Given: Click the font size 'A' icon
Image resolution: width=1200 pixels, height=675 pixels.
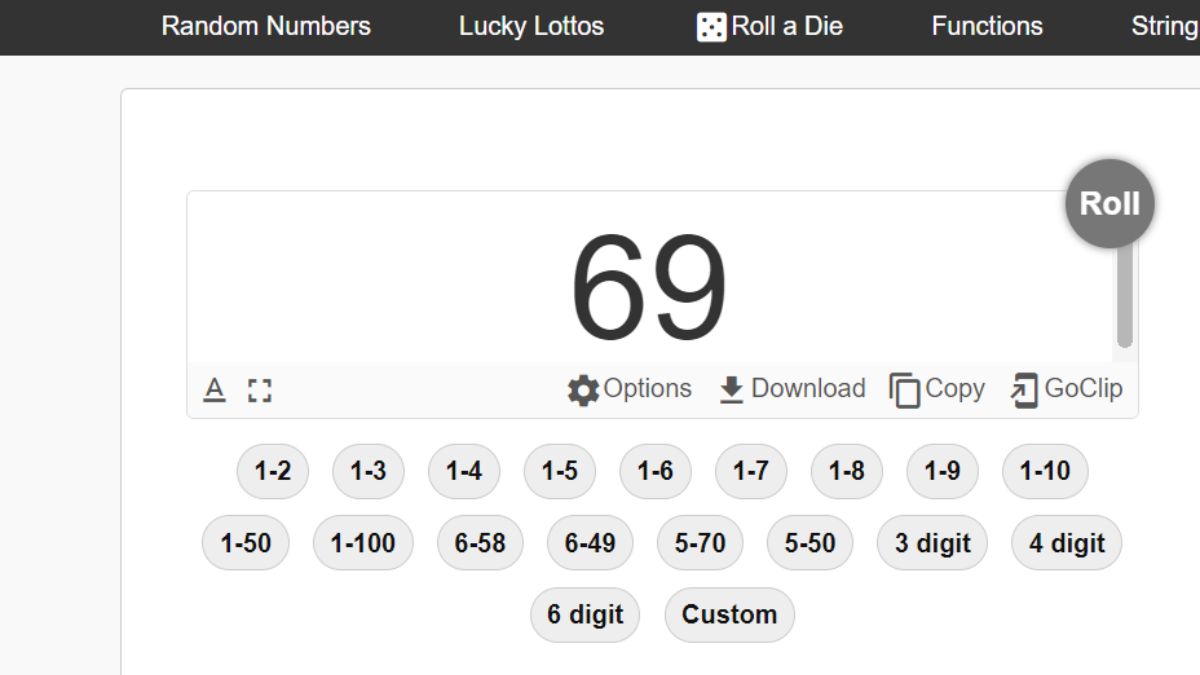Looking at the screenshot, I should point(214,390).
